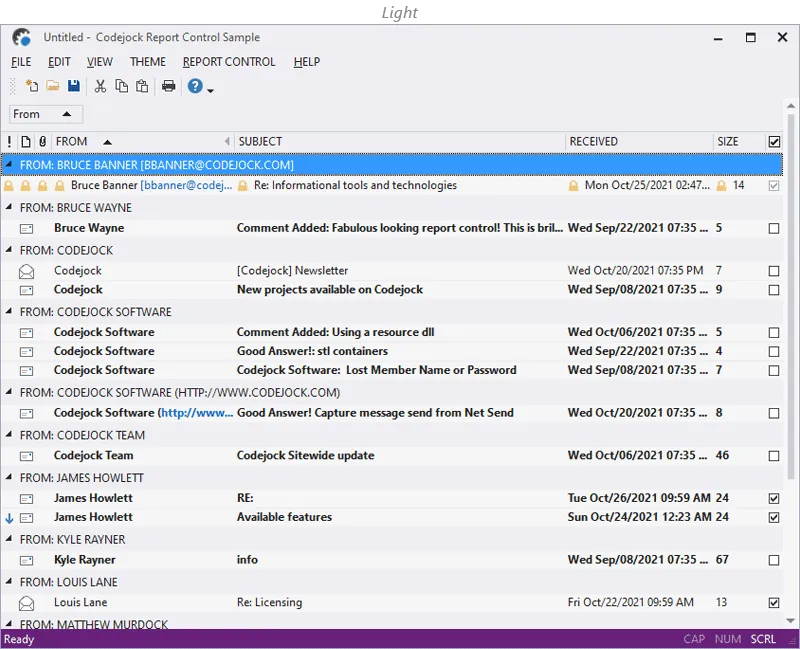Click envelope icon for Lost Member Name message
Screen dimensions: 800x649
[27, 371]
